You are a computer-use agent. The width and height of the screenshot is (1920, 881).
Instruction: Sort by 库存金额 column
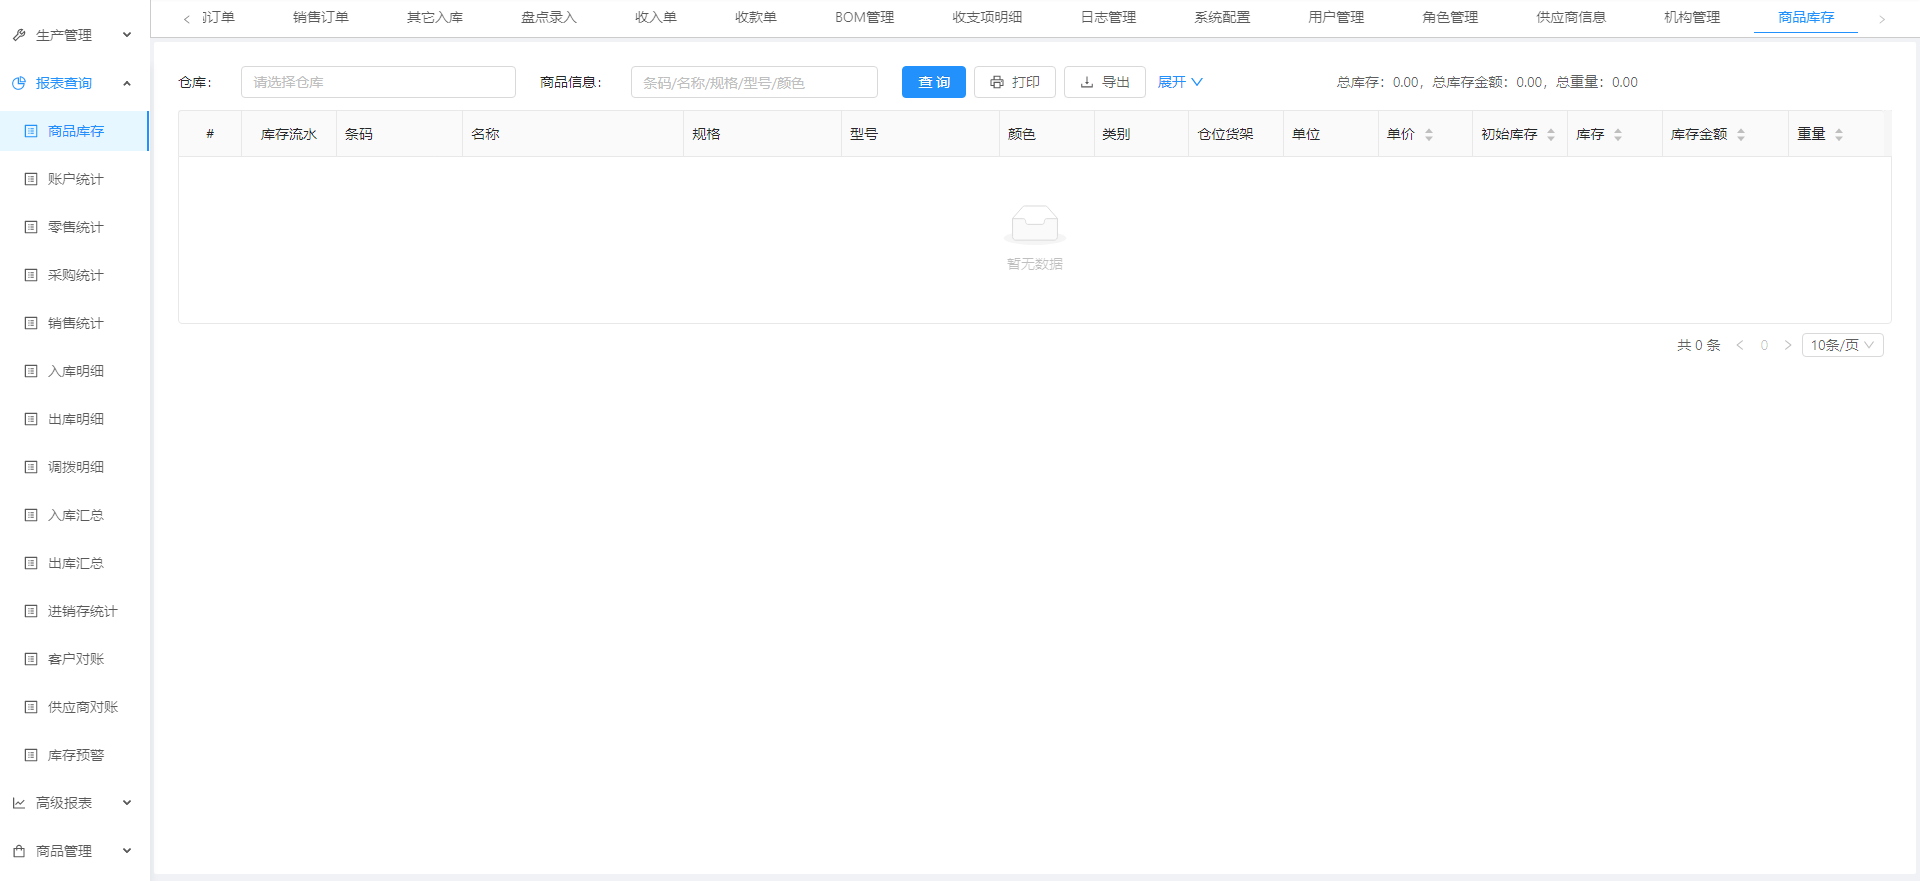(1741, 134)
